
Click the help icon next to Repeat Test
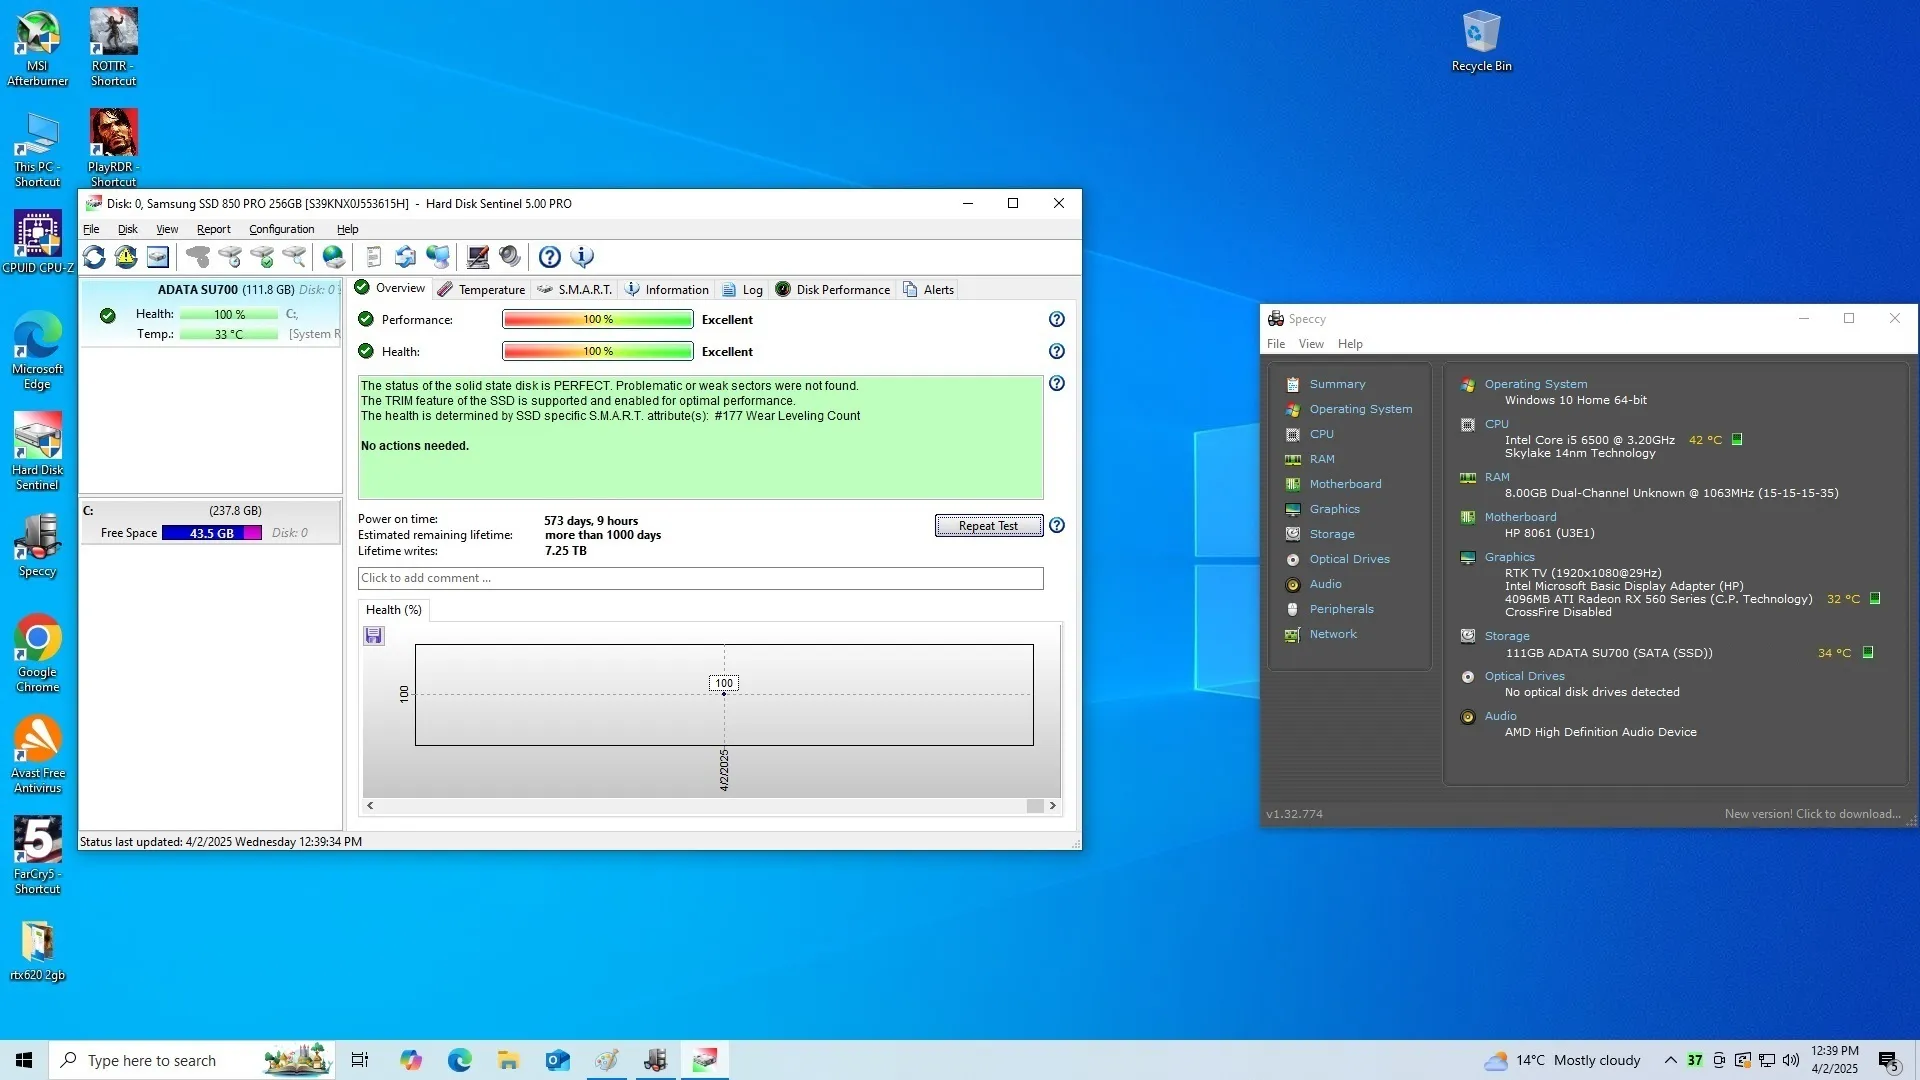(1057, 525)
